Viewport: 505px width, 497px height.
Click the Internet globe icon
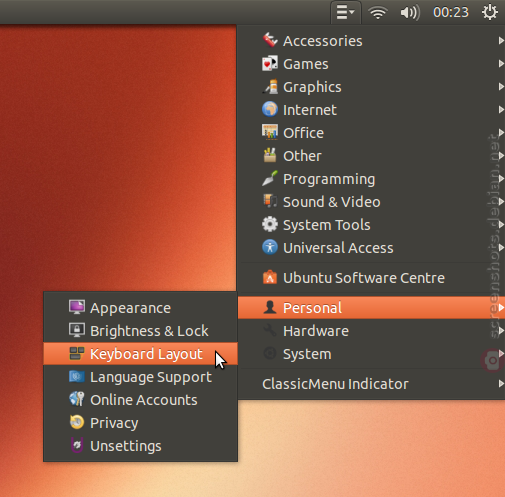click(270, 109)
